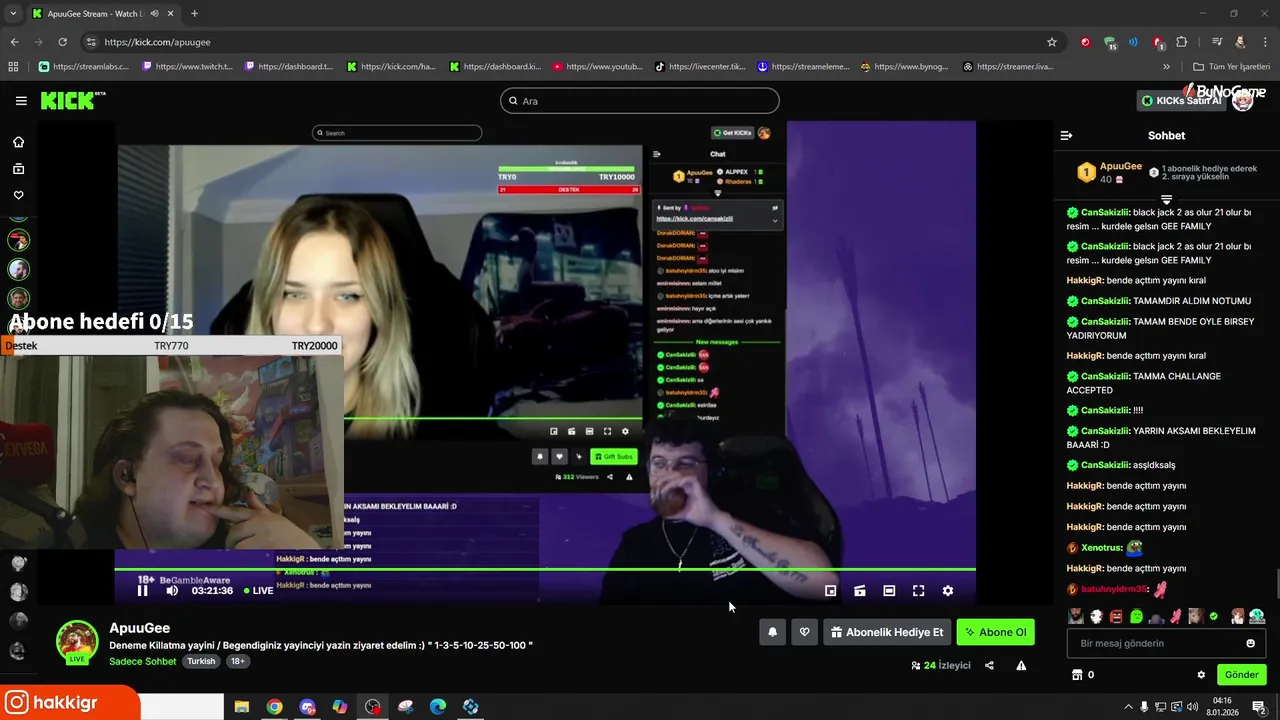Viewport: 1280px width, 720px height.
Task: Open the ApuuGee channel avatar
Action: pyautogui.click(x=77, y=641)
